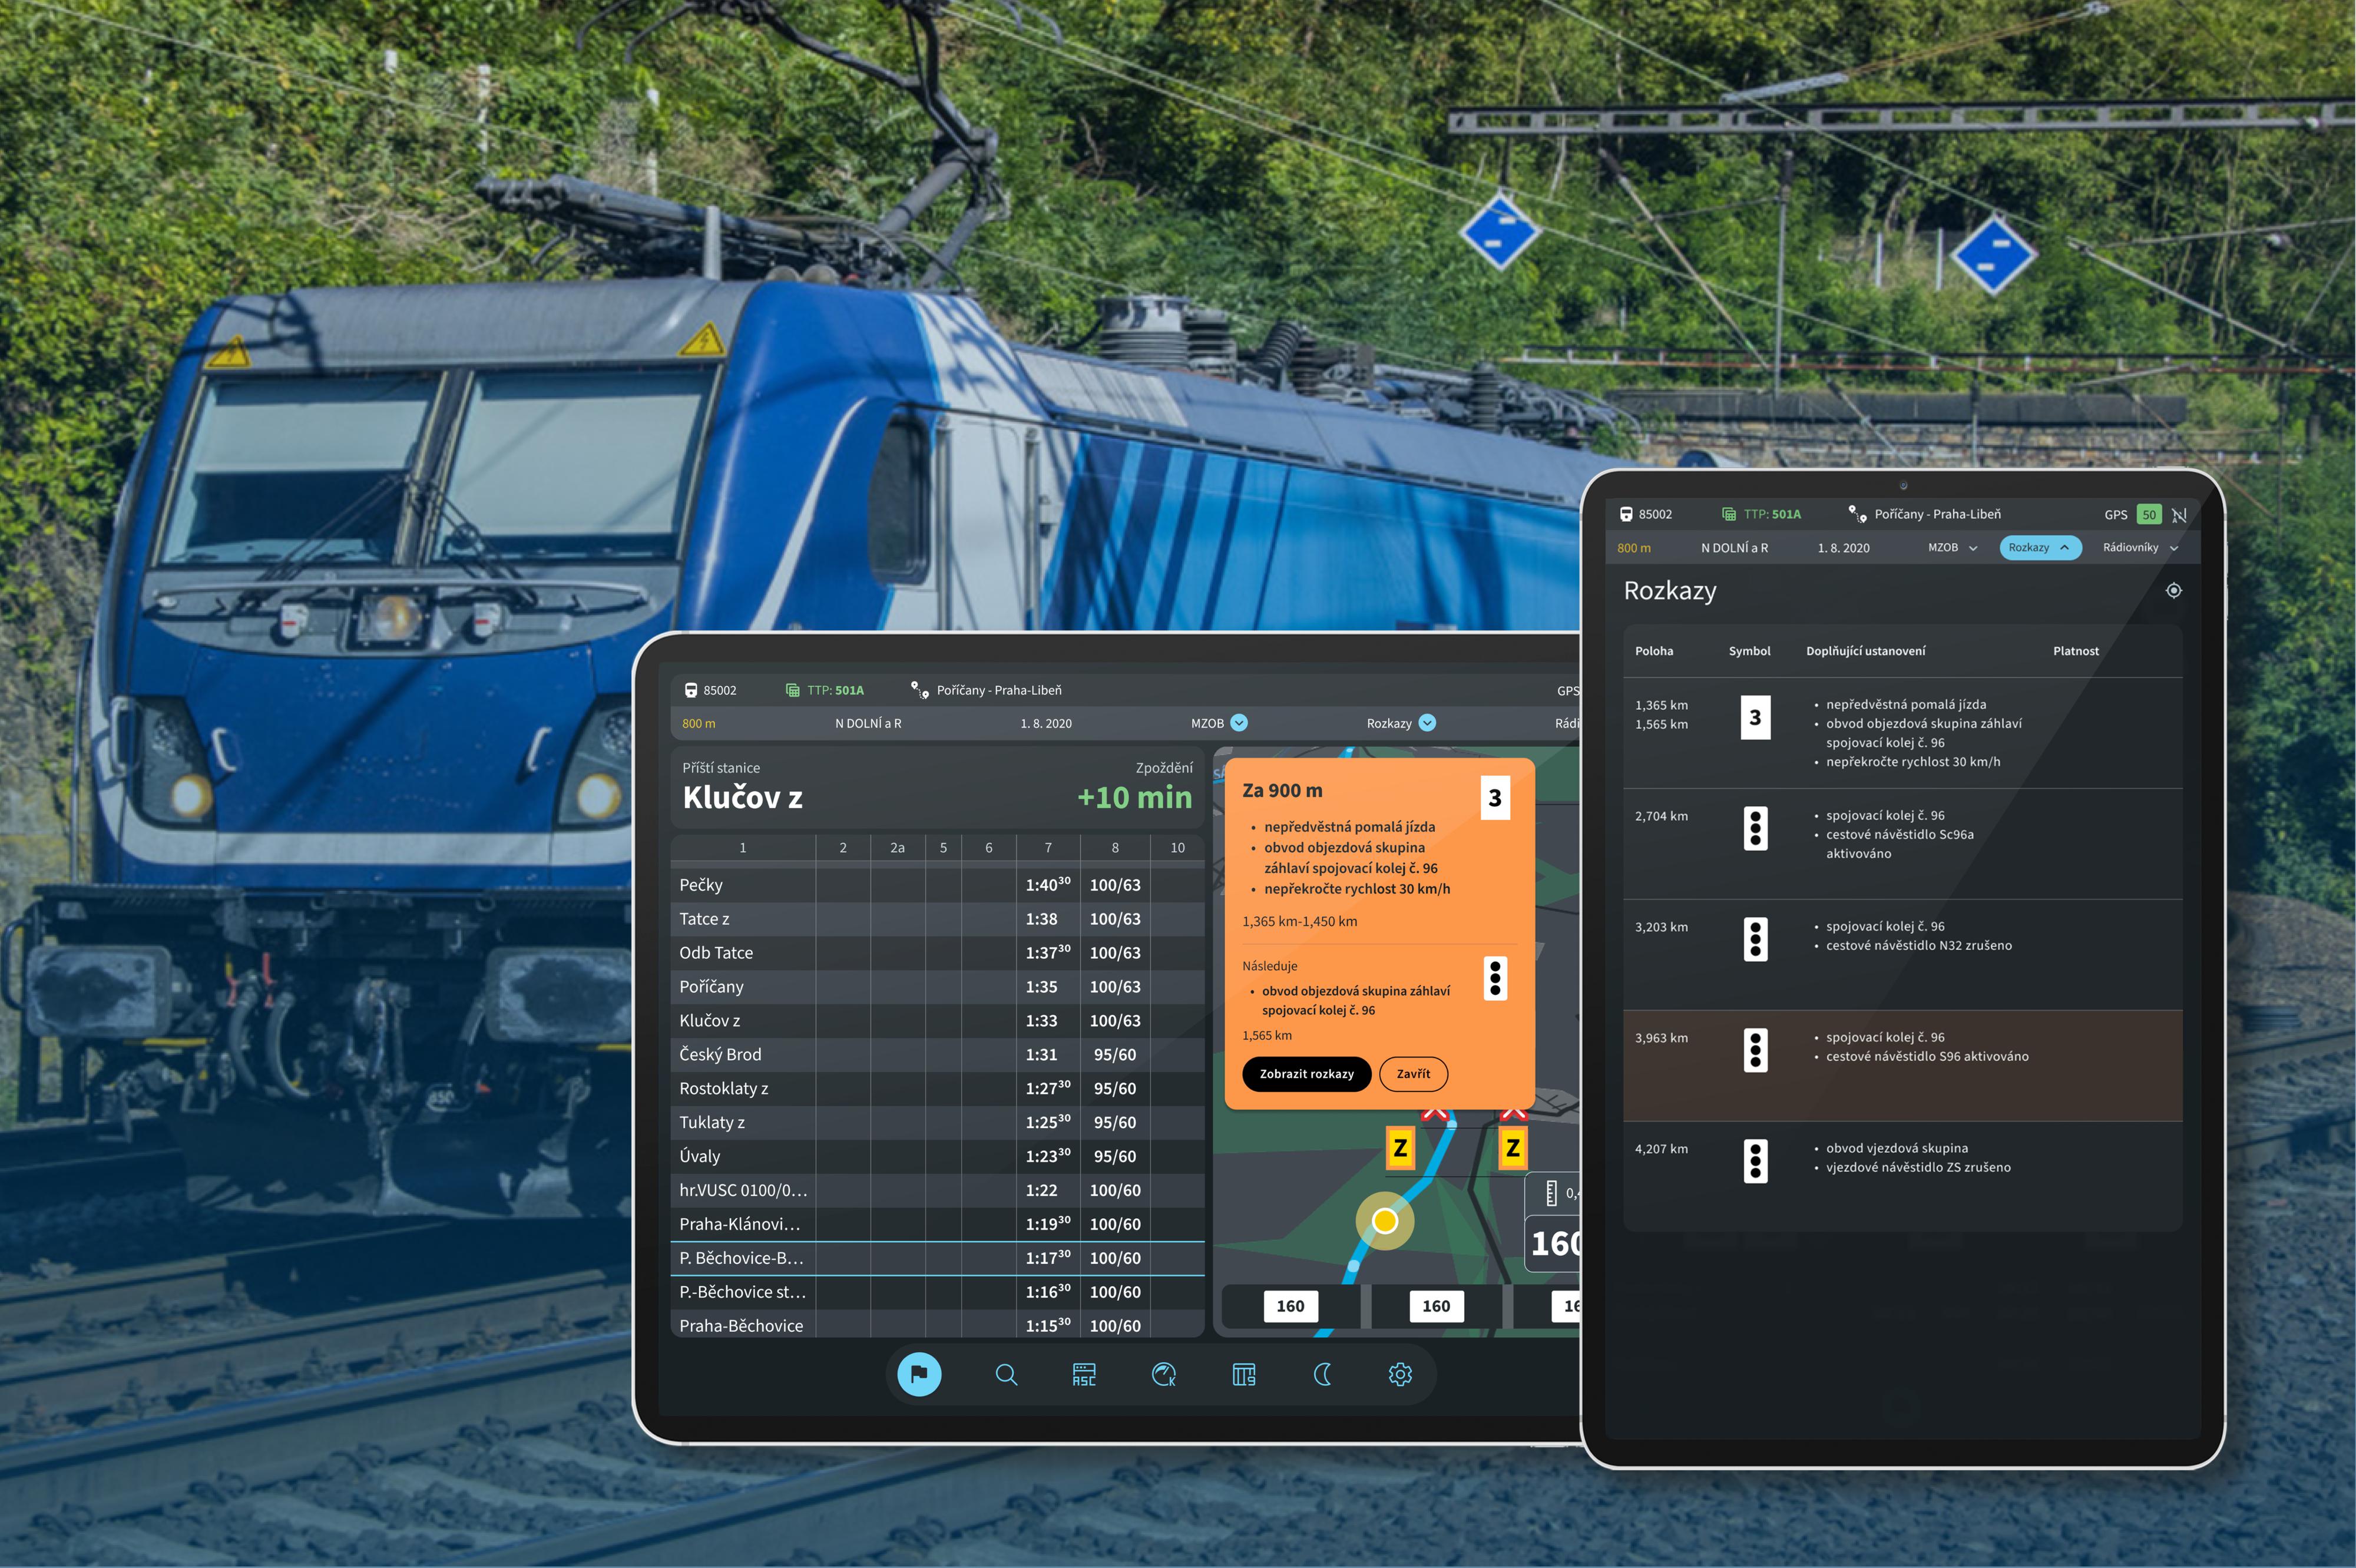The width and height of the screenshot is (2356, 1568).
Task: Open the timetable grid icon
Action: [1243, 1374]
